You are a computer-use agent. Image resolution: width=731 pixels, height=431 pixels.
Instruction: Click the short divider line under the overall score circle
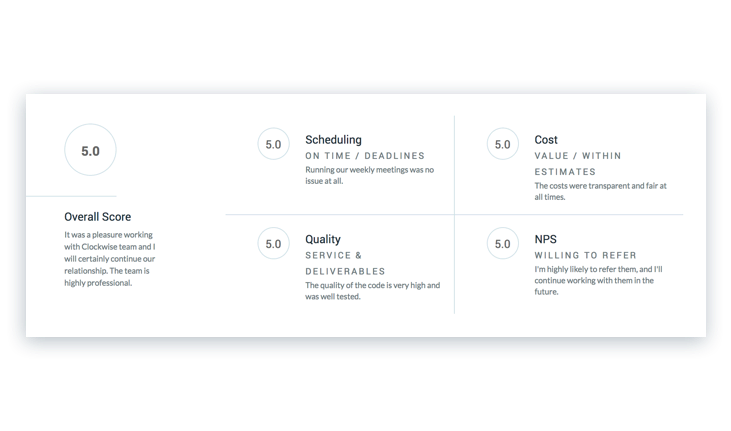[71, 196]
